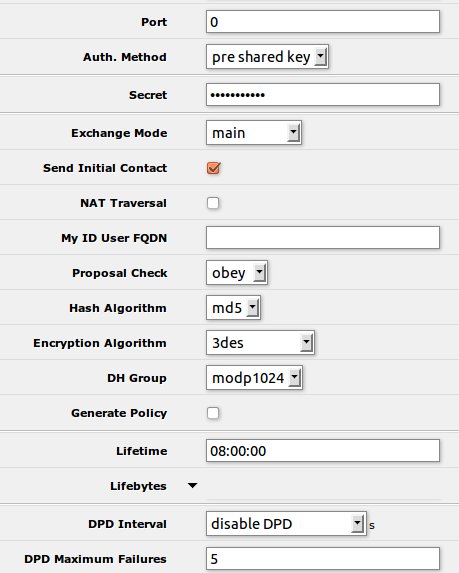The image size is (459, 573).
Task: Click the DPD Maximum Failures field
Action: tap(323, 559)
